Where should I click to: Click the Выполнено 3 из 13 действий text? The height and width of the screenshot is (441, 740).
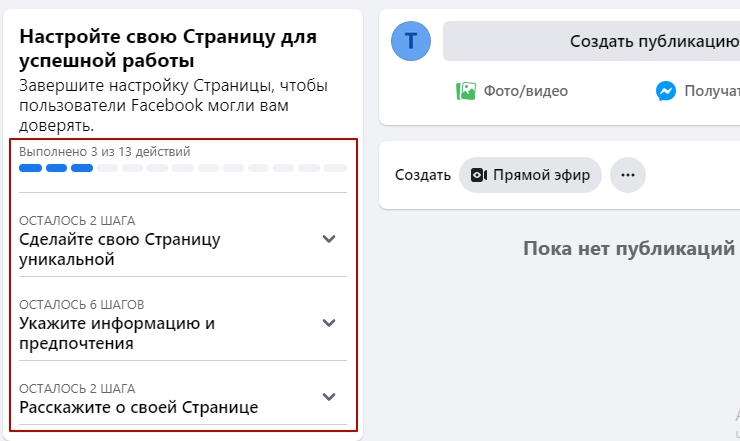pyautogui.click(x=105, y=152)
